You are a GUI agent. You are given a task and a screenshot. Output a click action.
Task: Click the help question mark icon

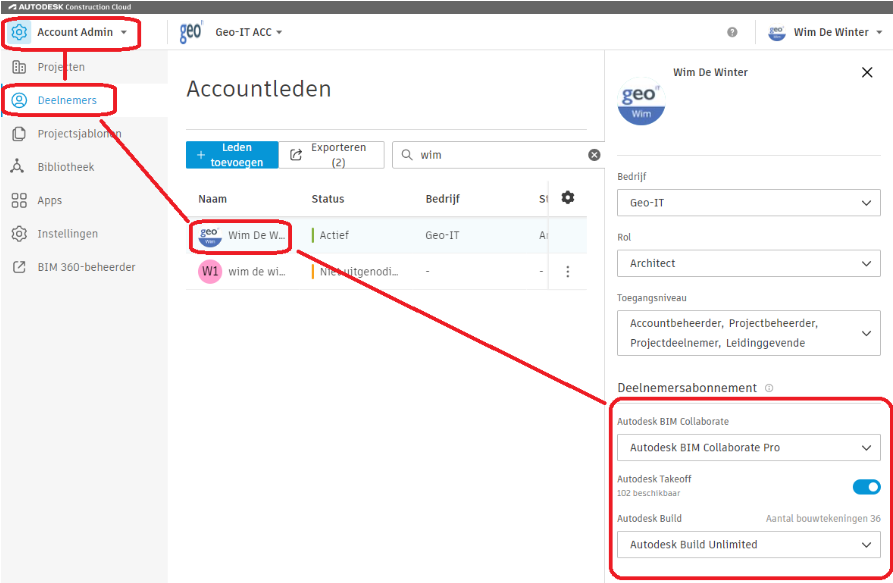(x=732, y=32)
